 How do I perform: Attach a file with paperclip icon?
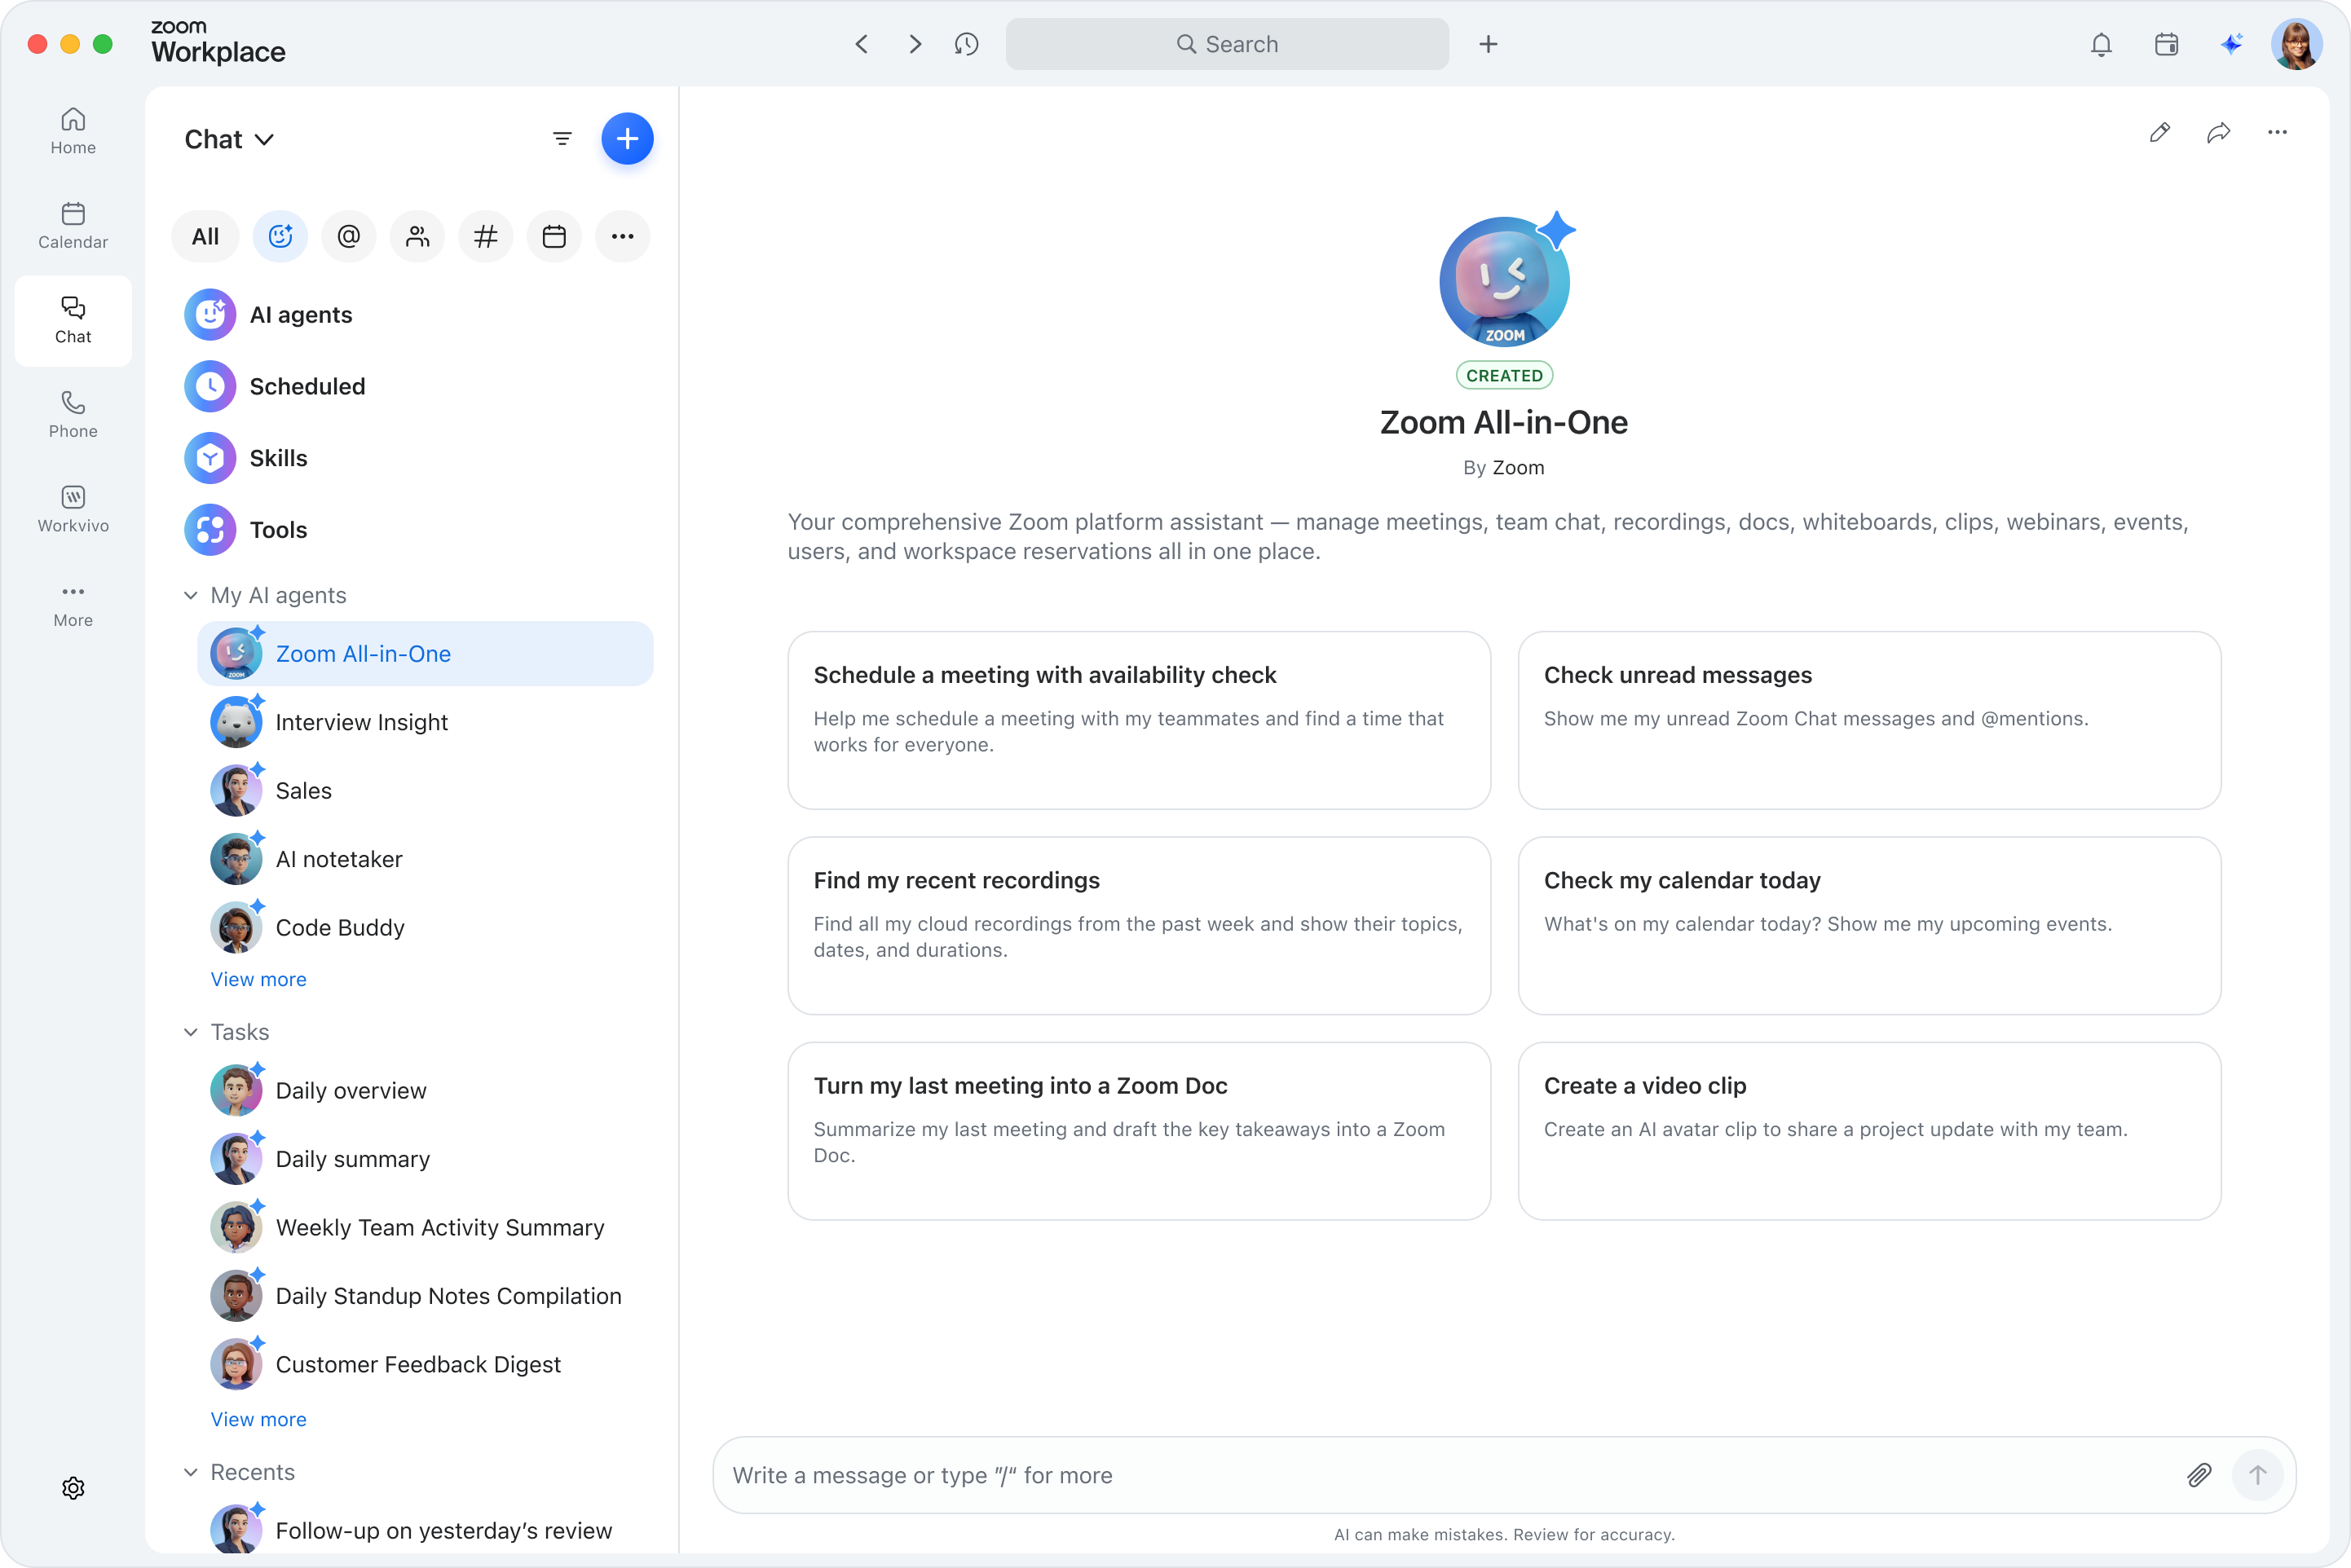point(2199,1475)
